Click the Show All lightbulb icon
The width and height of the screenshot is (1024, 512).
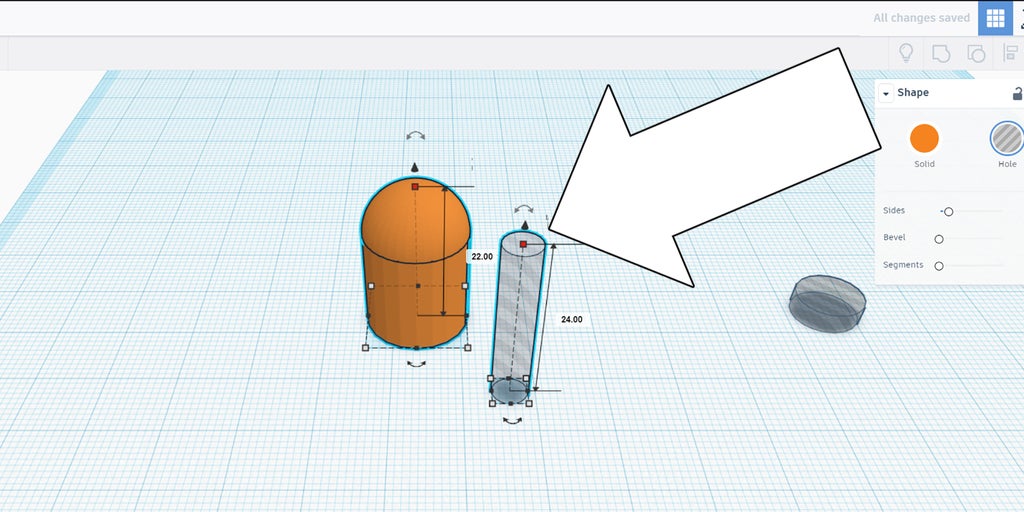click(x=906, y=53)
